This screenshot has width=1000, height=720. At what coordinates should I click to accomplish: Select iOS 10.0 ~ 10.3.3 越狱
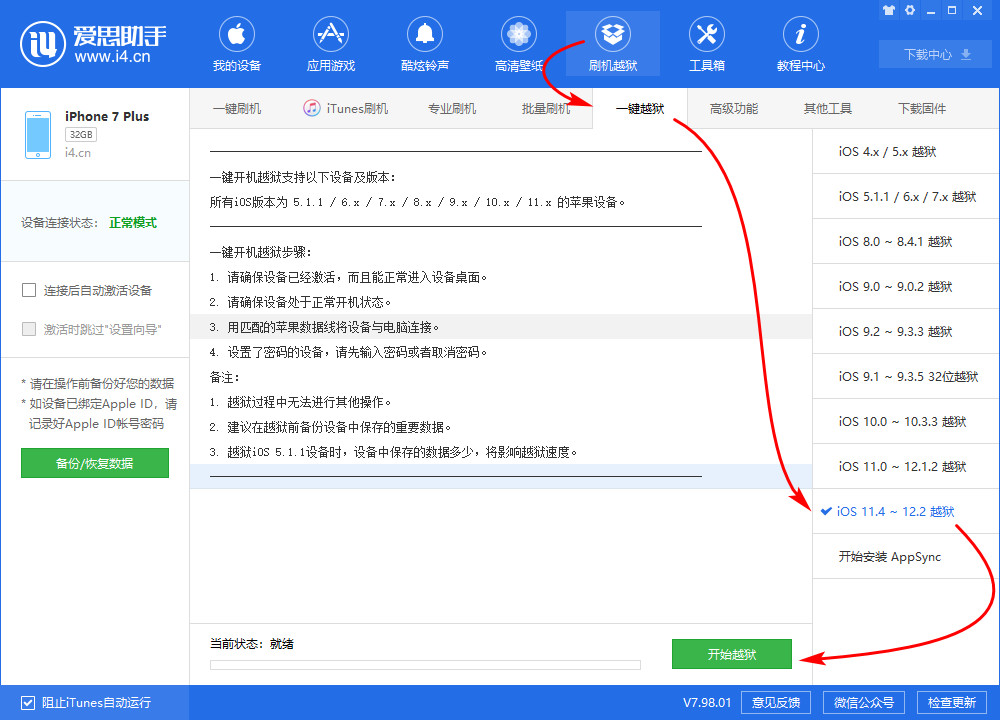coord(906,422)
